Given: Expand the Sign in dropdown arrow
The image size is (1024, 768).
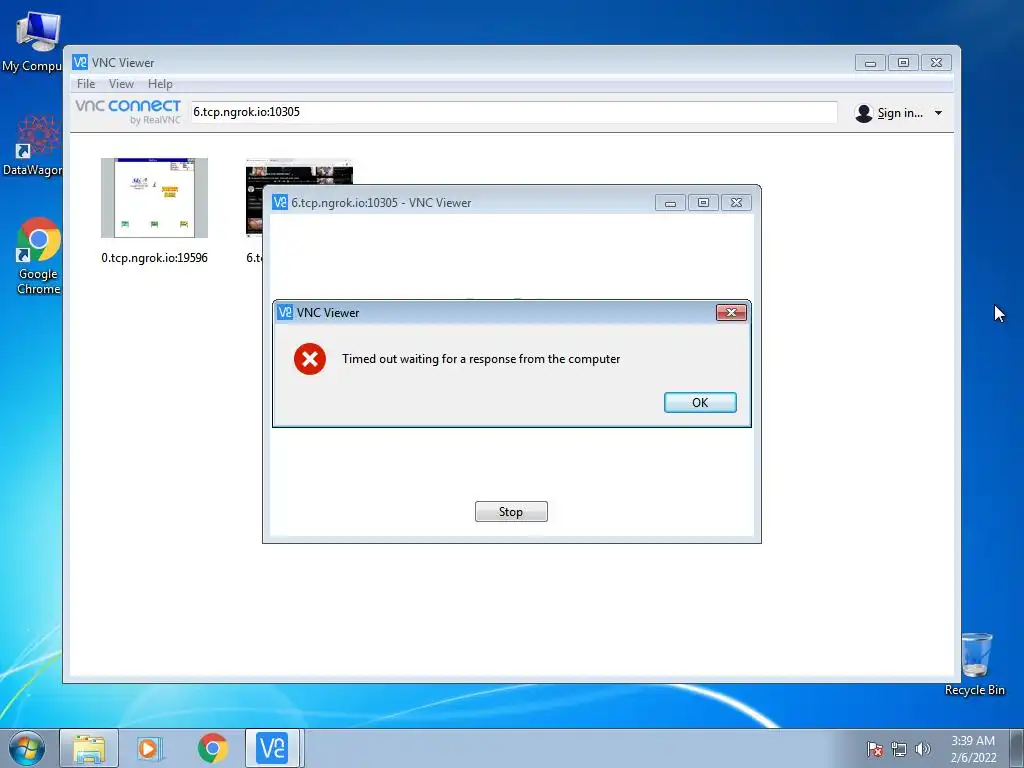Looking at the screenshot, I should tap(938, 113).
